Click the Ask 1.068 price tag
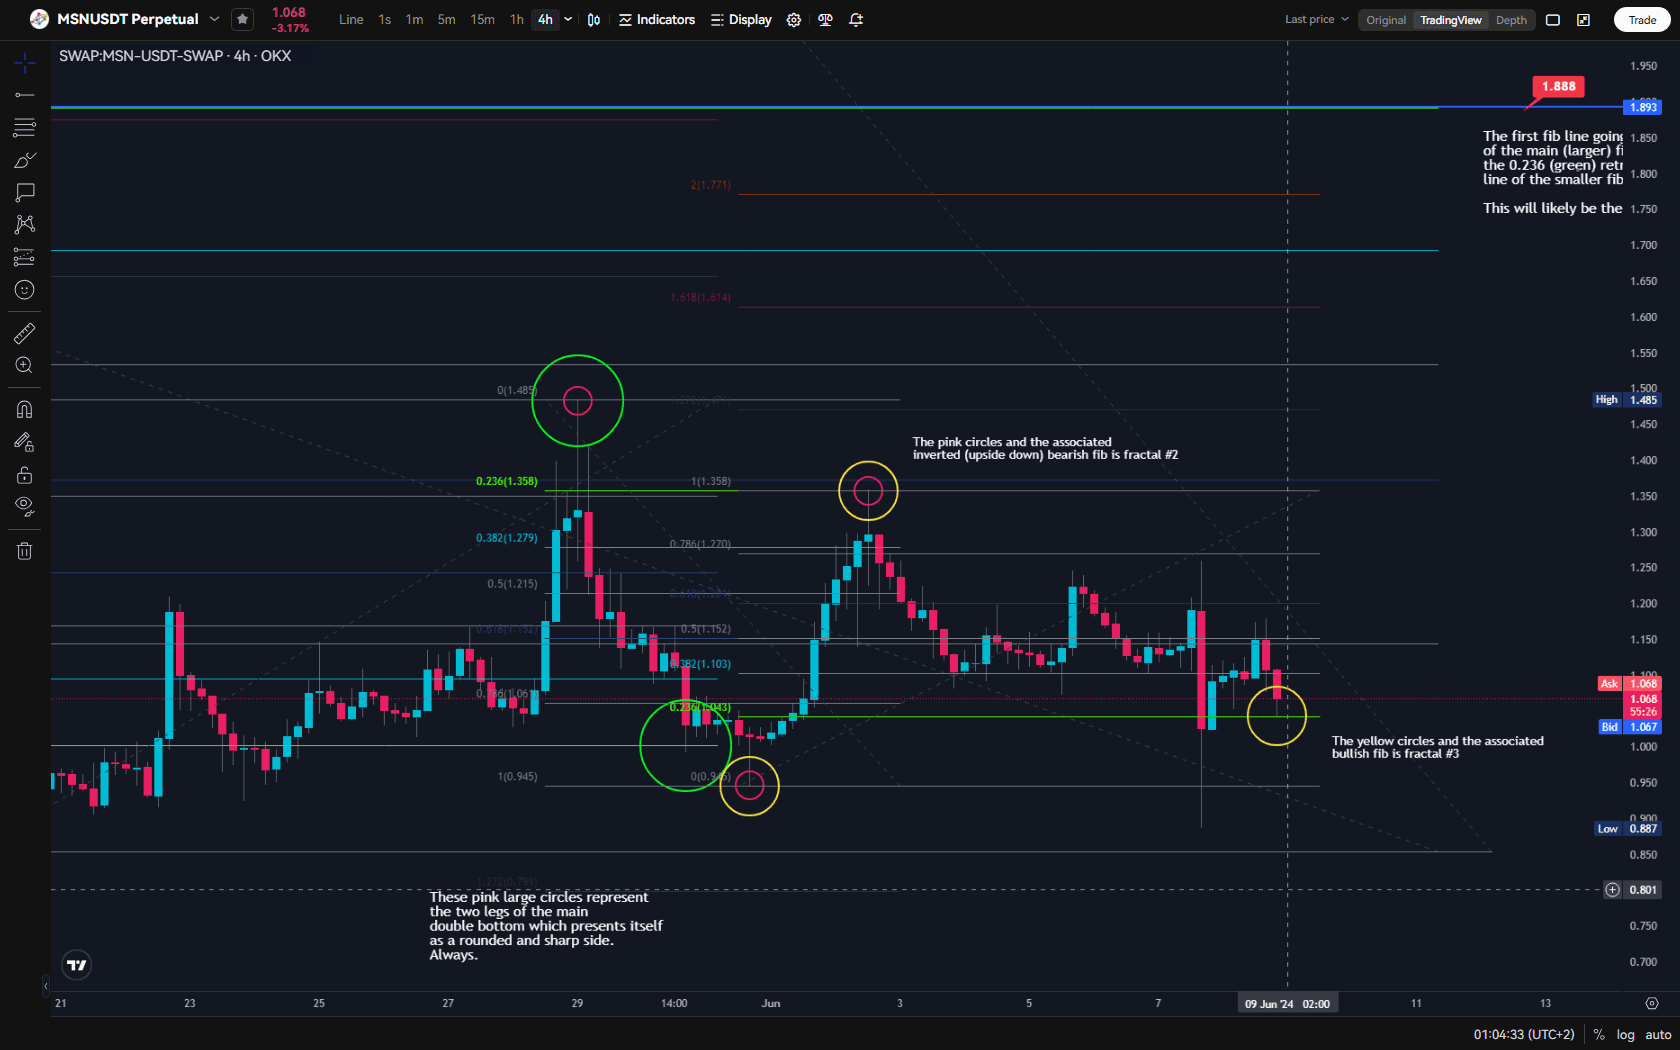This screenshot has width=1680, height=1050. pyautogui.click(x=1629, y=684)
